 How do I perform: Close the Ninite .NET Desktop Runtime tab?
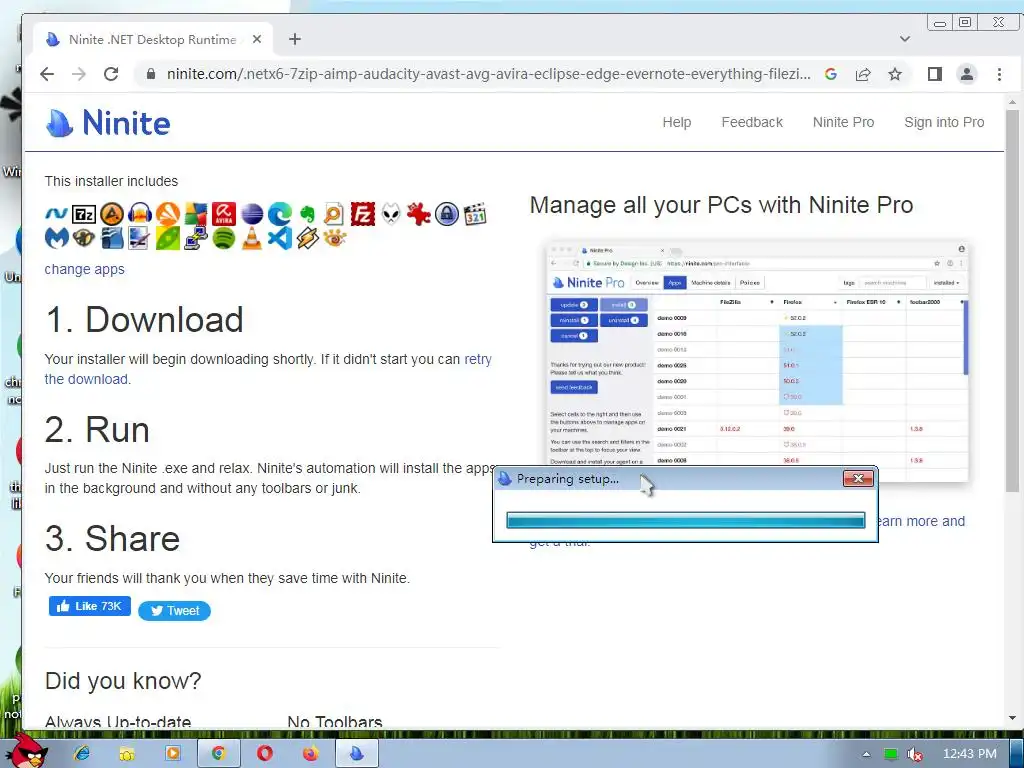pos(257,39)
